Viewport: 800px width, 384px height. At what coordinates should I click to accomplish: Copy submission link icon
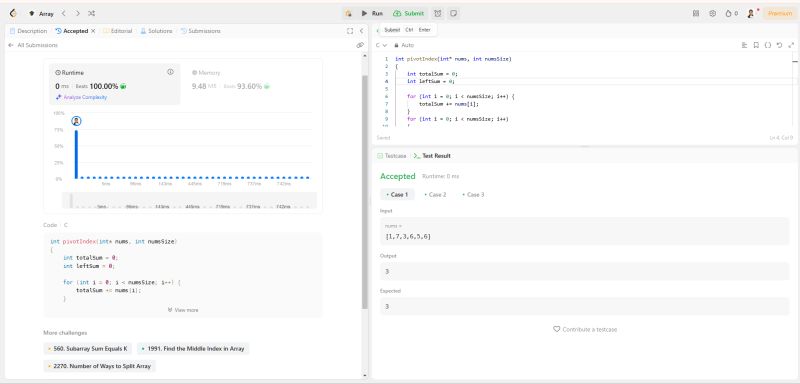360,45
